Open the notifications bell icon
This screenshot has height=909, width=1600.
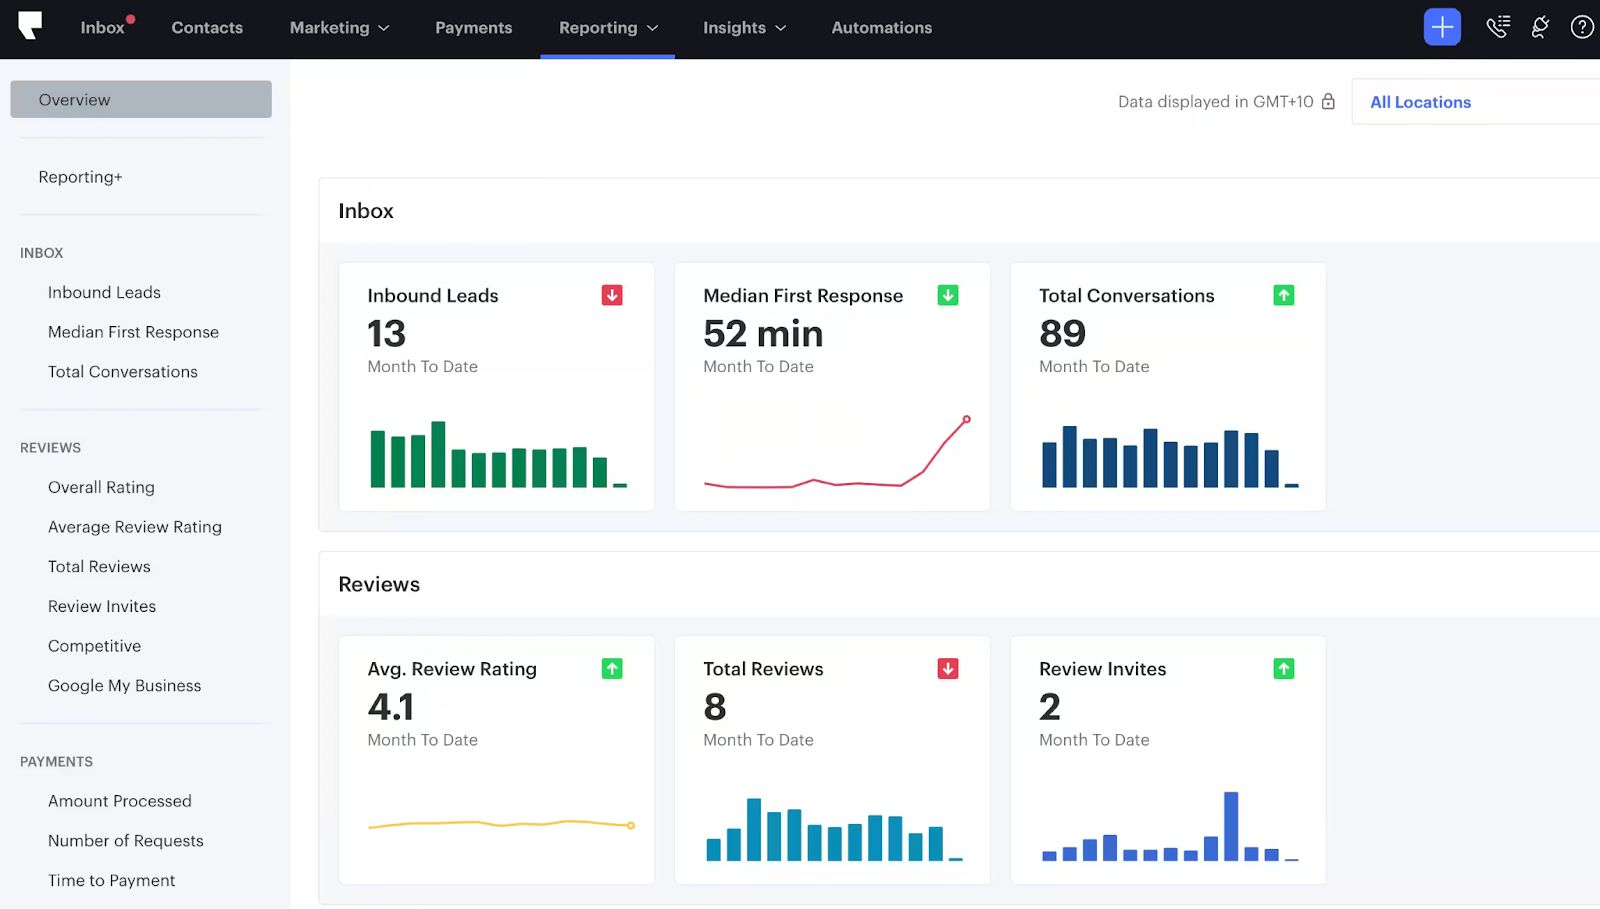[x=1540, y=27]
